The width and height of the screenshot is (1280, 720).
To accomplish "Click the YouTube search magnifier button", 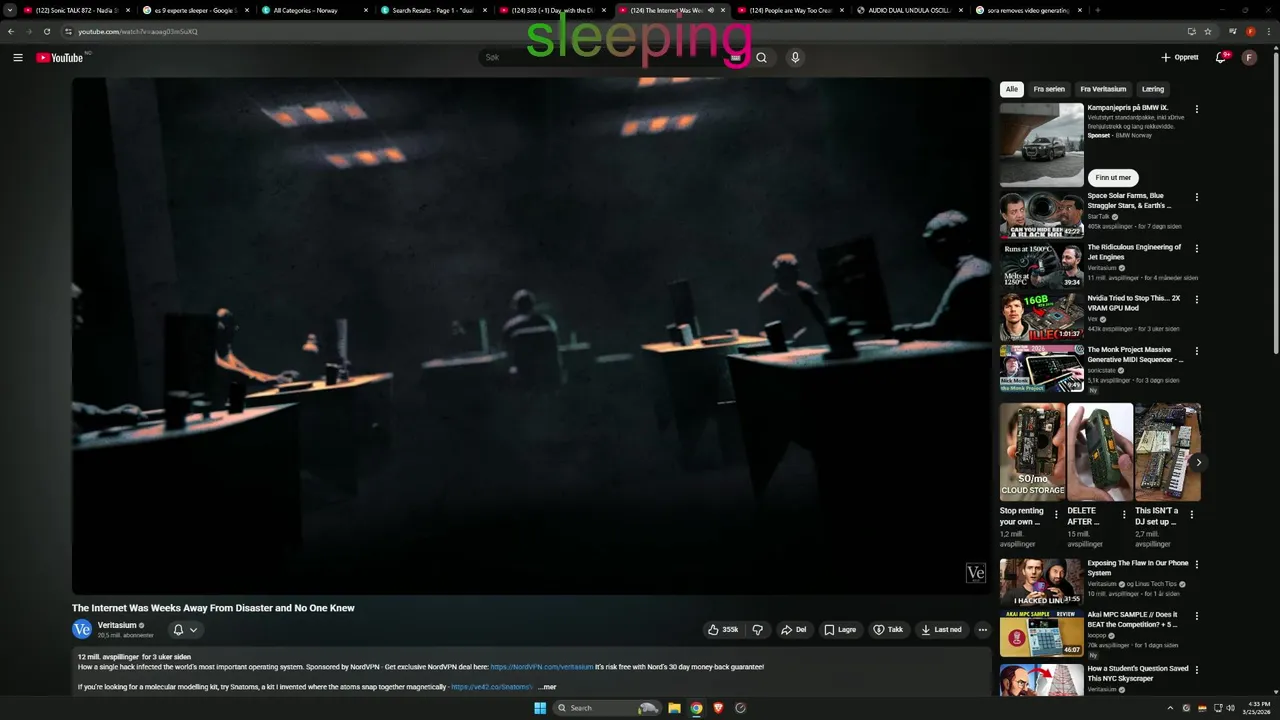I will tap(761, 58).
